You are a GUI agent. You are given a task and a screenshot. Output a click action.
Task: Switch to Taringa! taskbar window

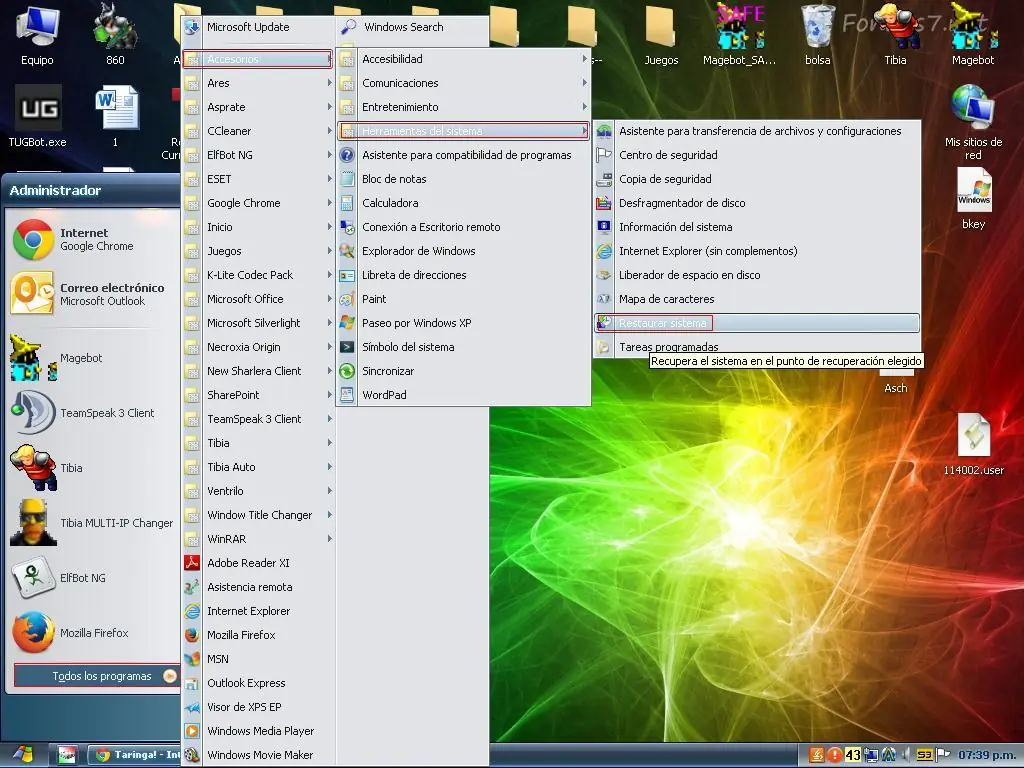pos(134,754)
